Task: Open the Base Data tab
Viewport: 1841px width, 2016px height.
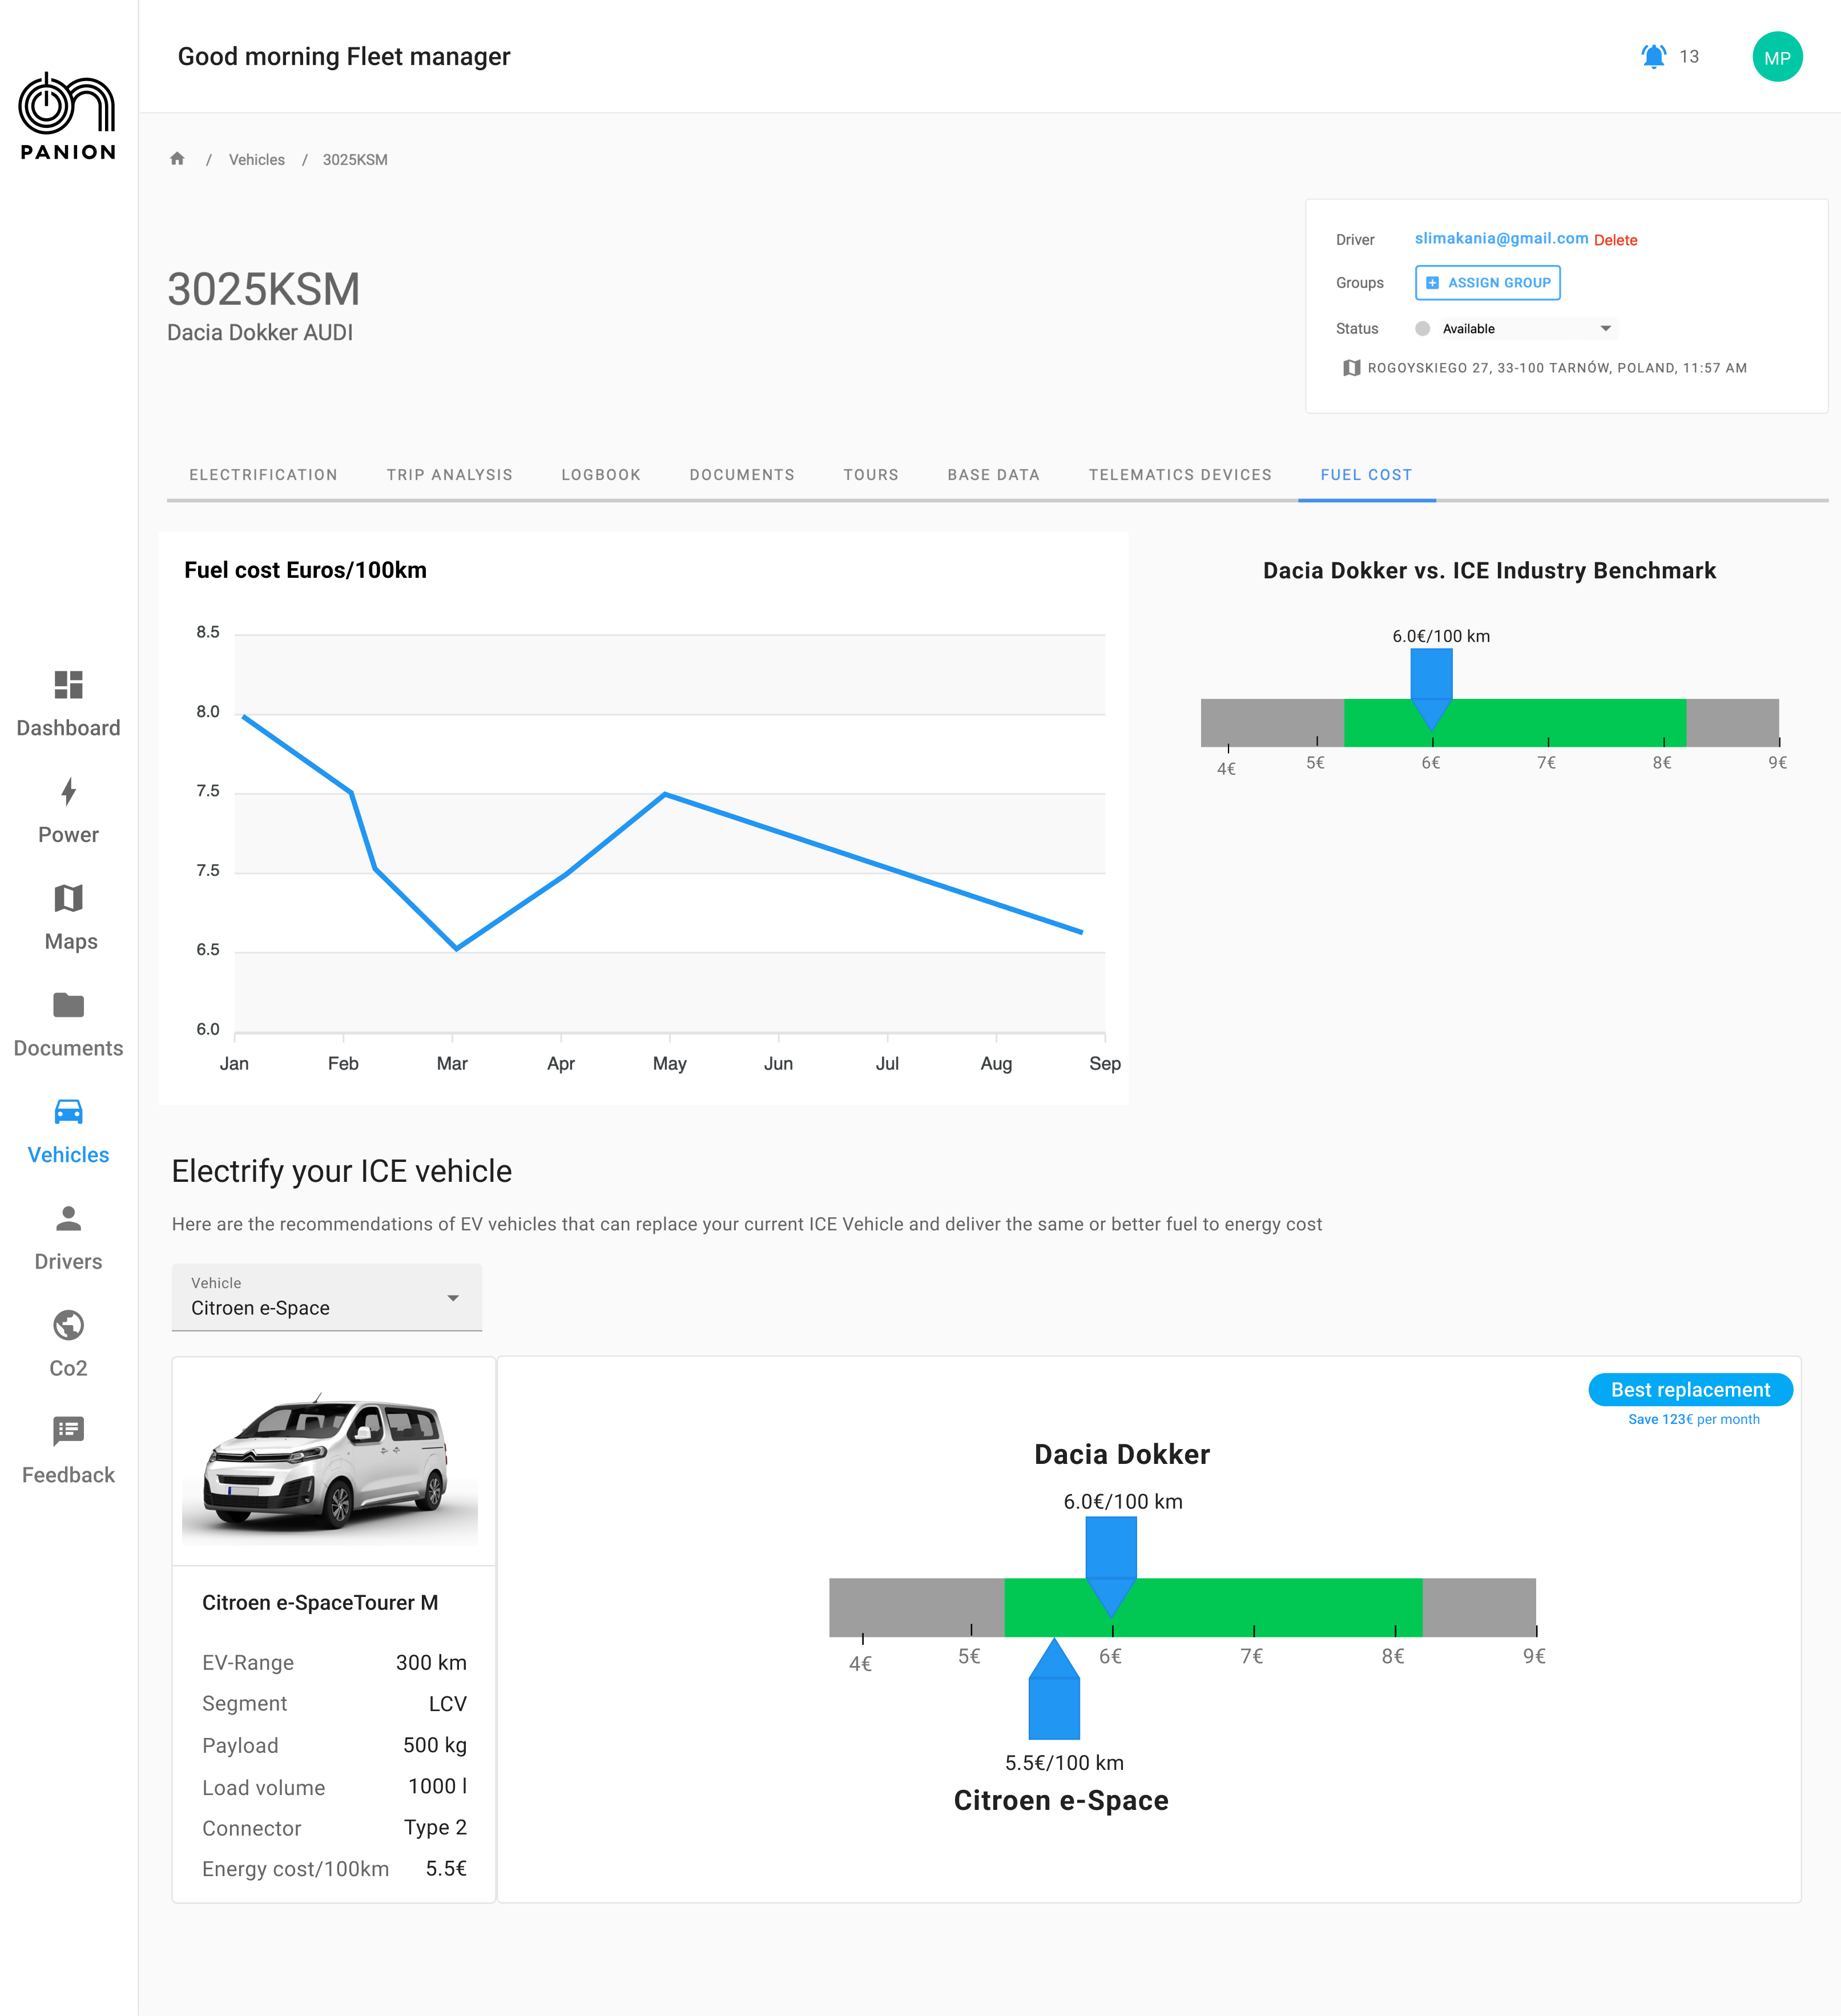Action: coord(994,475)
